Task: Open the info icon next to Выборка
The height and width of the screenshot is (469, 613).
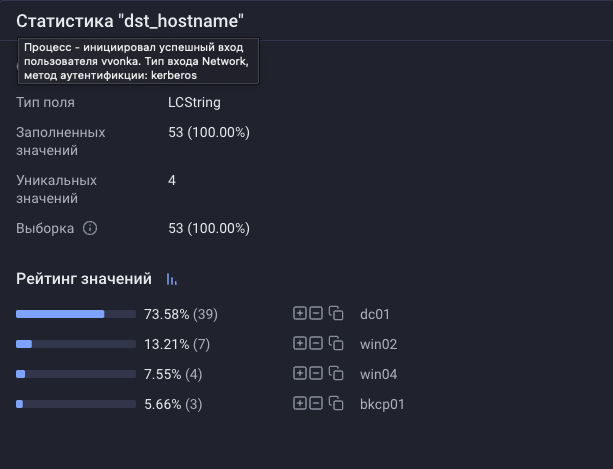Action: (x=90, y=228)
